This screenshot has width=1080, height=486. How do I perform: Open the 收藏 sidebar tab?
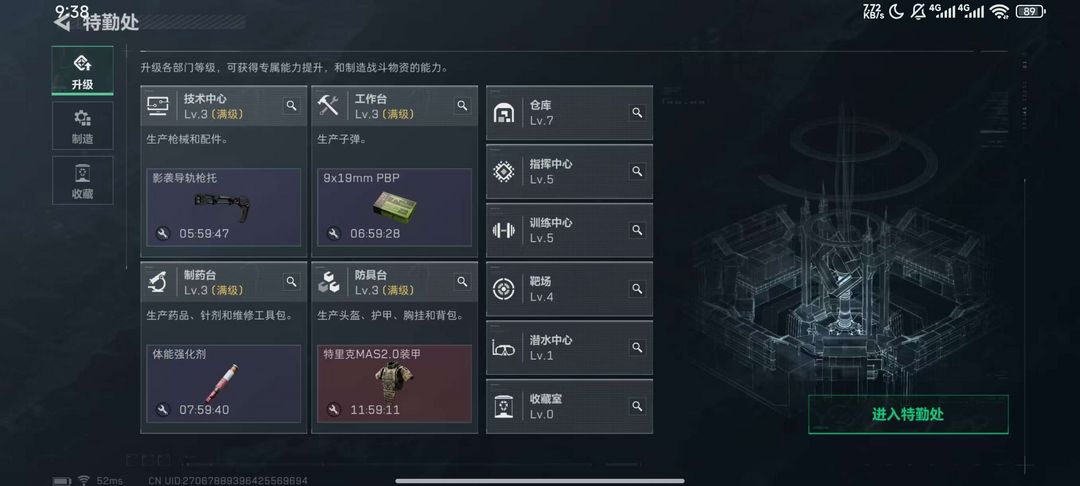click(x=83, y=180)
